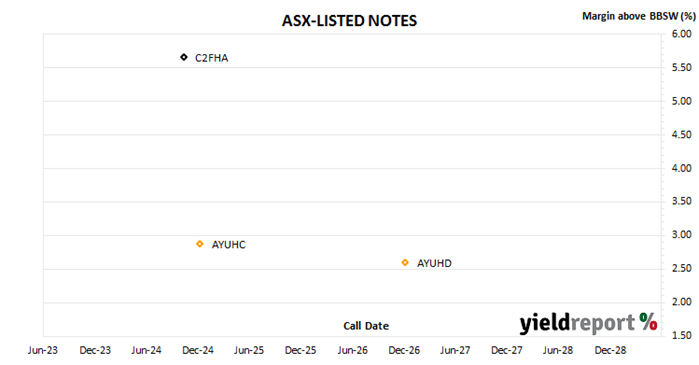The width and height of the screenshot is (699, 365).
Task: Select the Margin above BBSW (%) axis title
Action: (x=639, y=16)
